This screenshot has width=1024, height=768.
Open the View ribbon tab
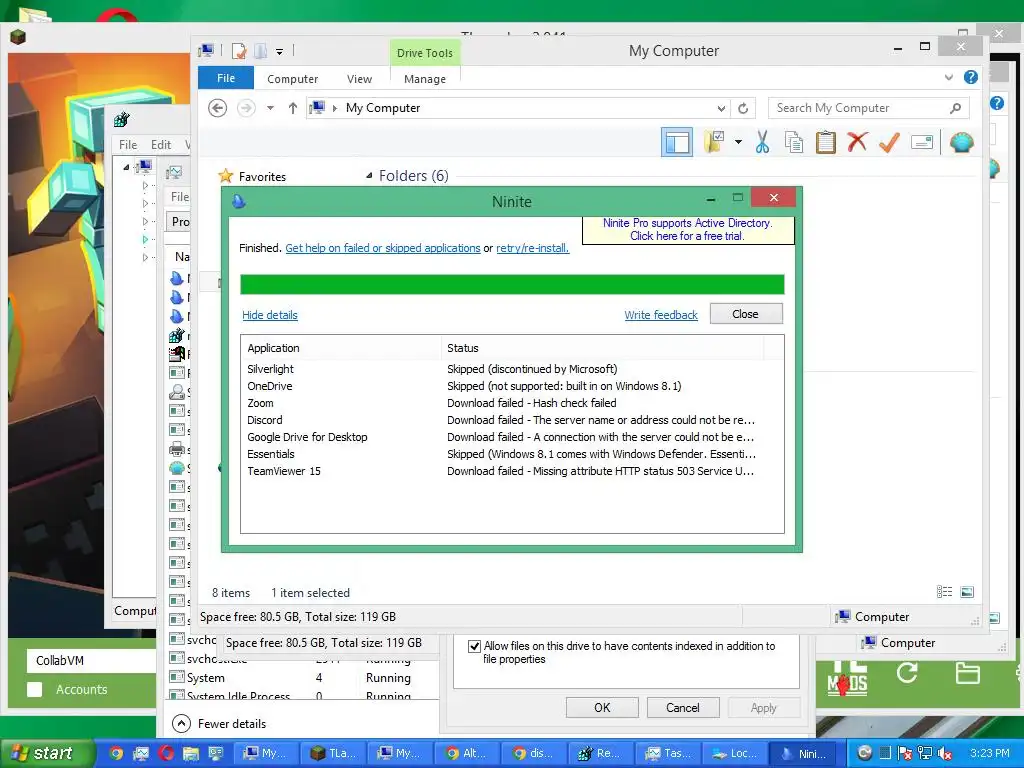(359, 78)
